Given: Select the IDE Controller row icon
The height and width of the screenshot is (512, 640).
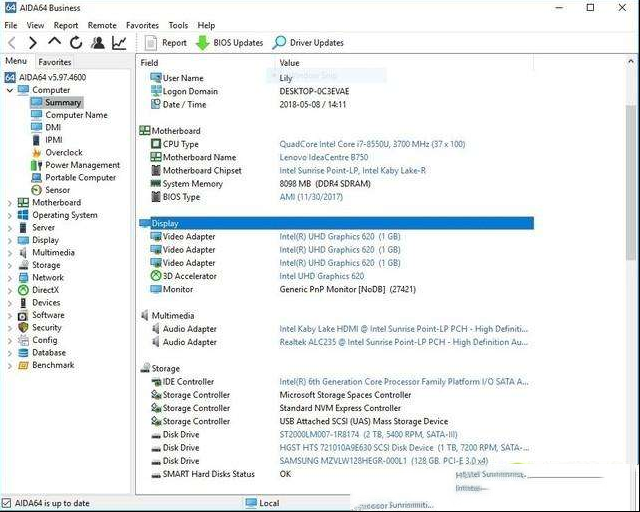Looking at the screenshot, I should pyautogui.click(x=156, y=382).
